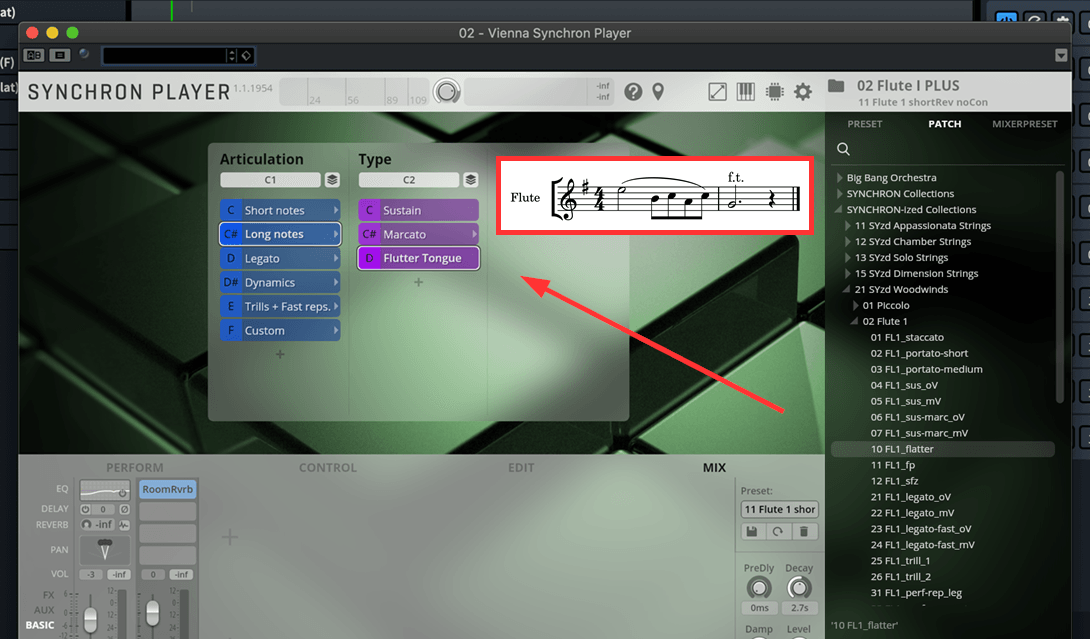1090x639 pixels.
Task: Click the list view icon in plugin toolbar
Action: click(60, 55)
